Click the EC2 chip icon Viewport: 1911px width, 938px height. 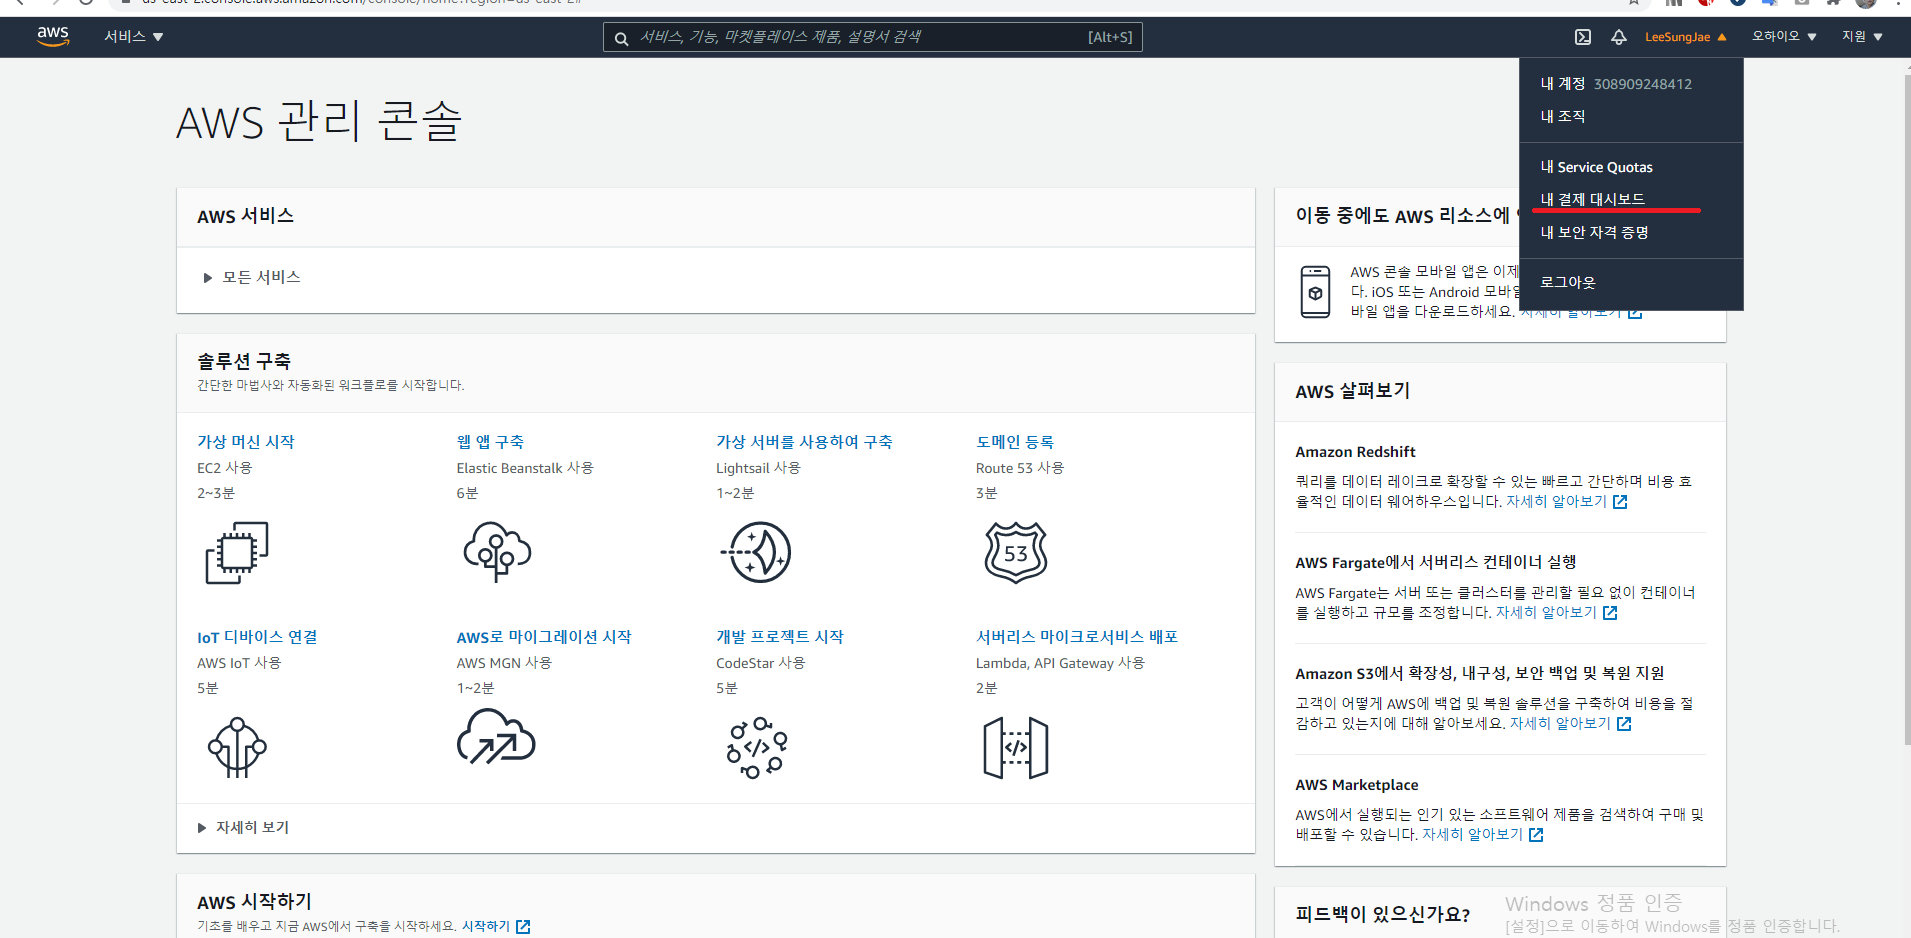point(237,552)
